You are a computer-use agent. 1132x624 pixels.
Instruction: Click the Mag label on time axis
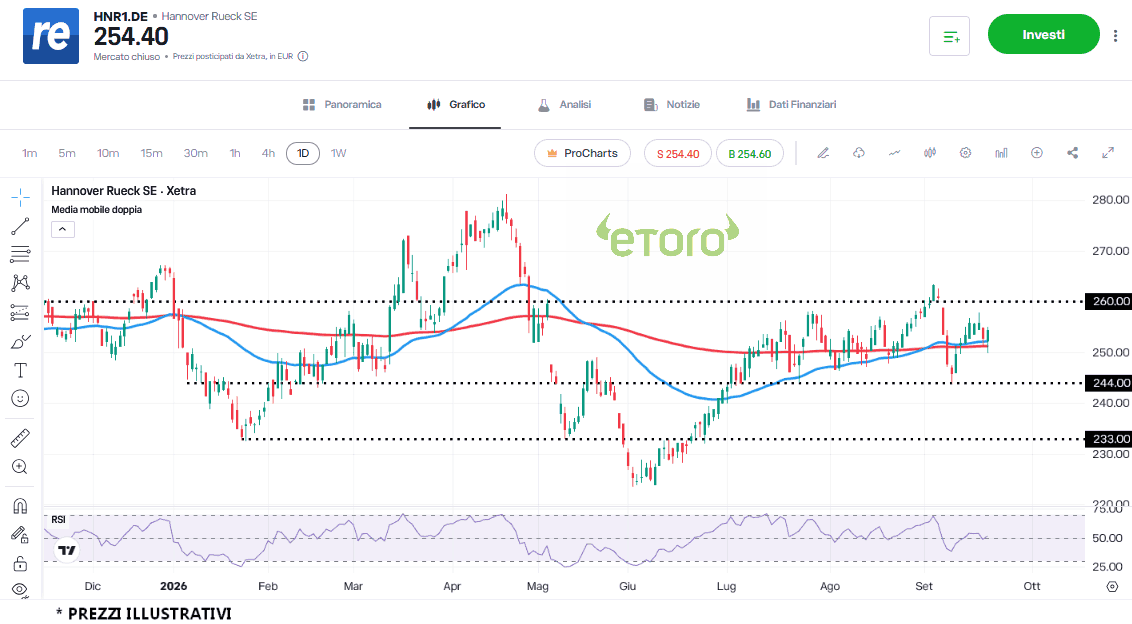click(x=538, y=586)
